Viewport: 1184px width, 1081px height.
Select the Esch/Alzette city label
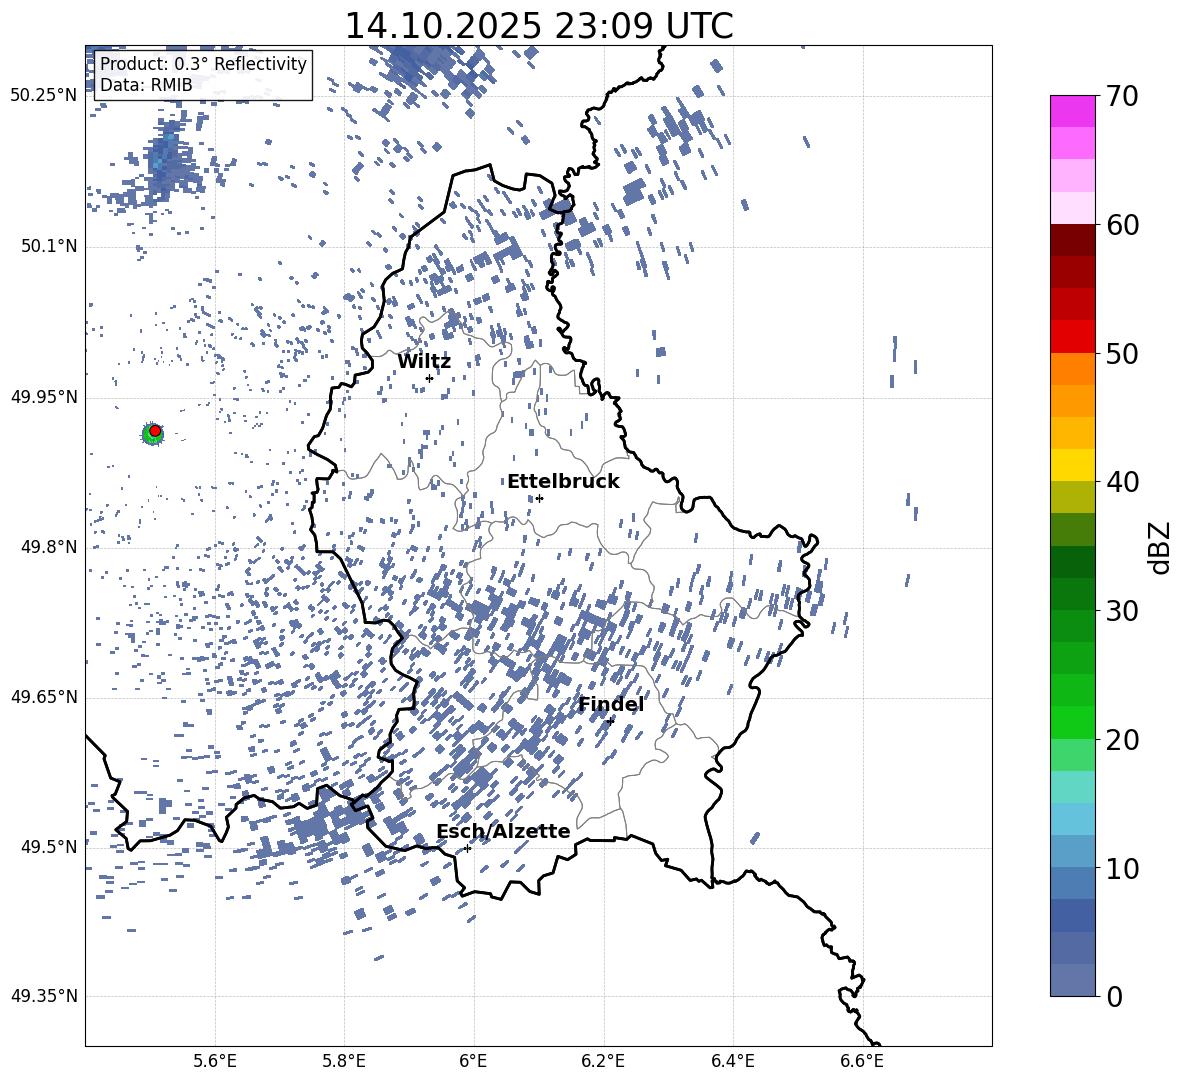point(503,831)
